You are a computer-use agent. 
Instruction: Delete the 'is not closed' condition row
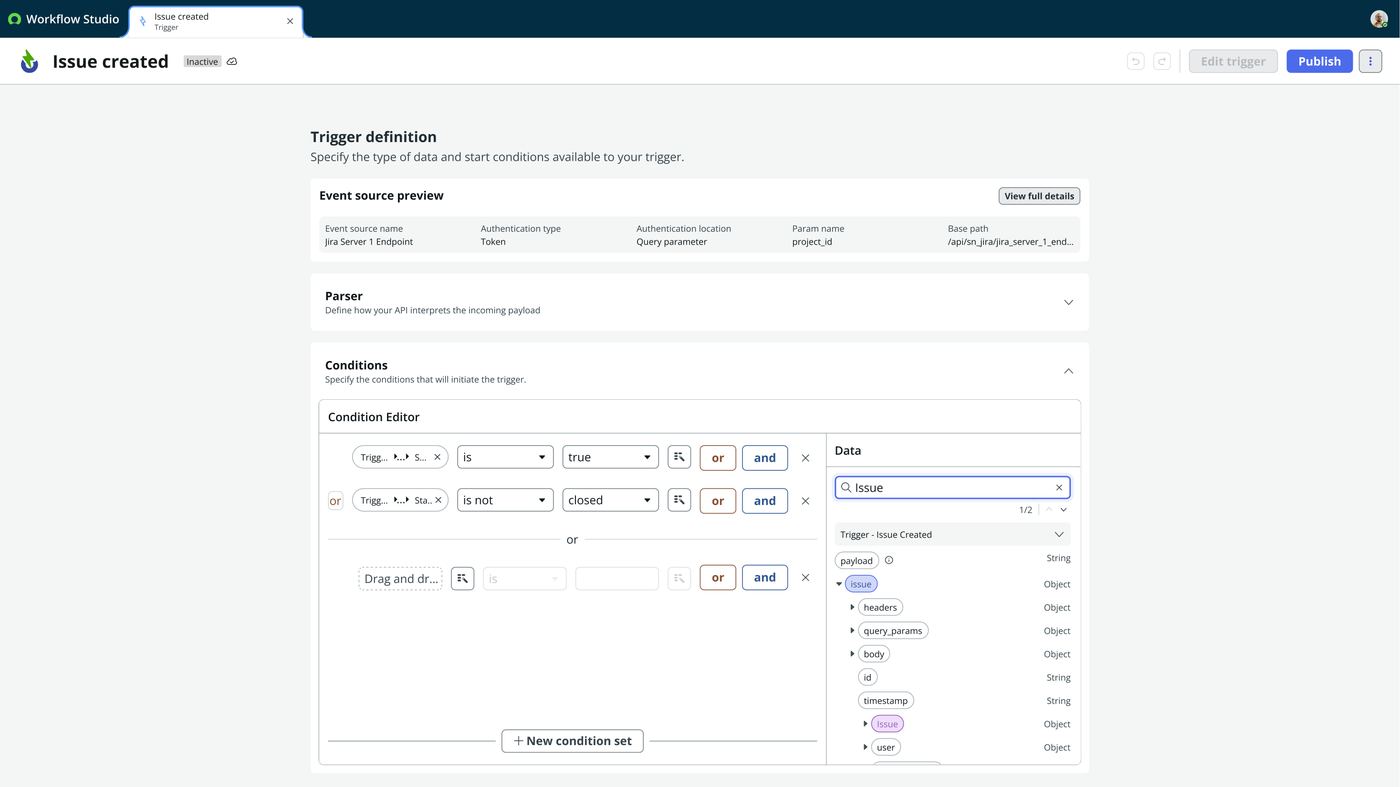click(x=805, y=501)
